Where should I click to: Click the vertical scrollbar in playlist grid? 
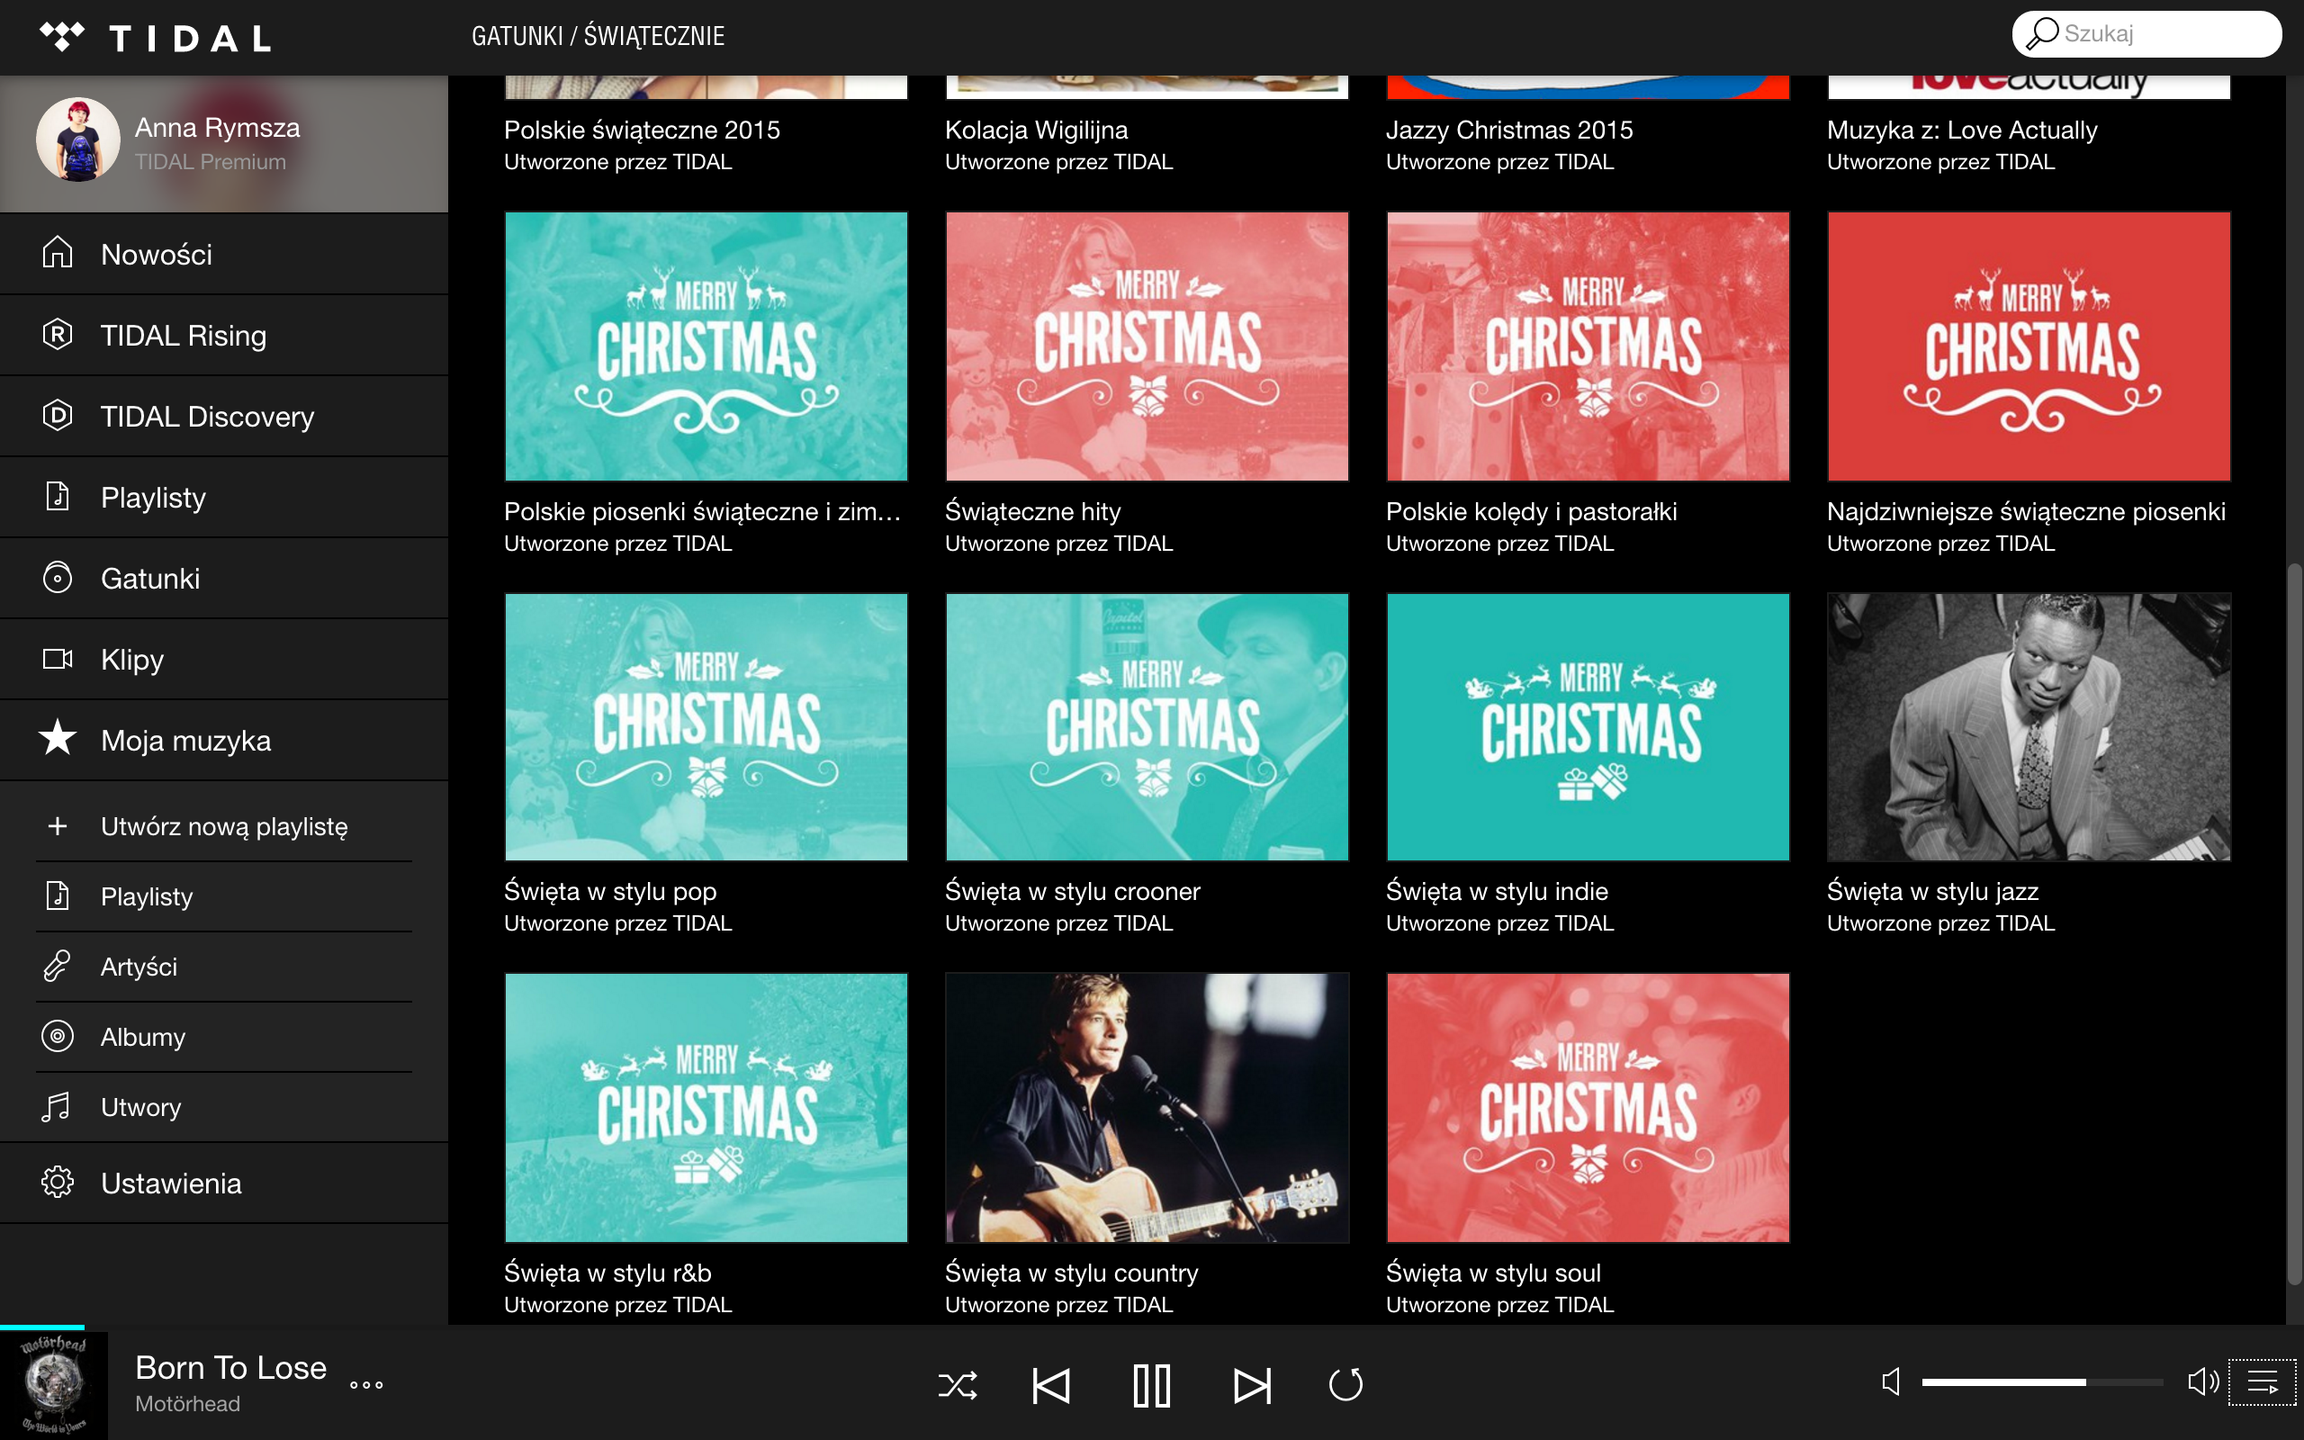coord(2294,925)
